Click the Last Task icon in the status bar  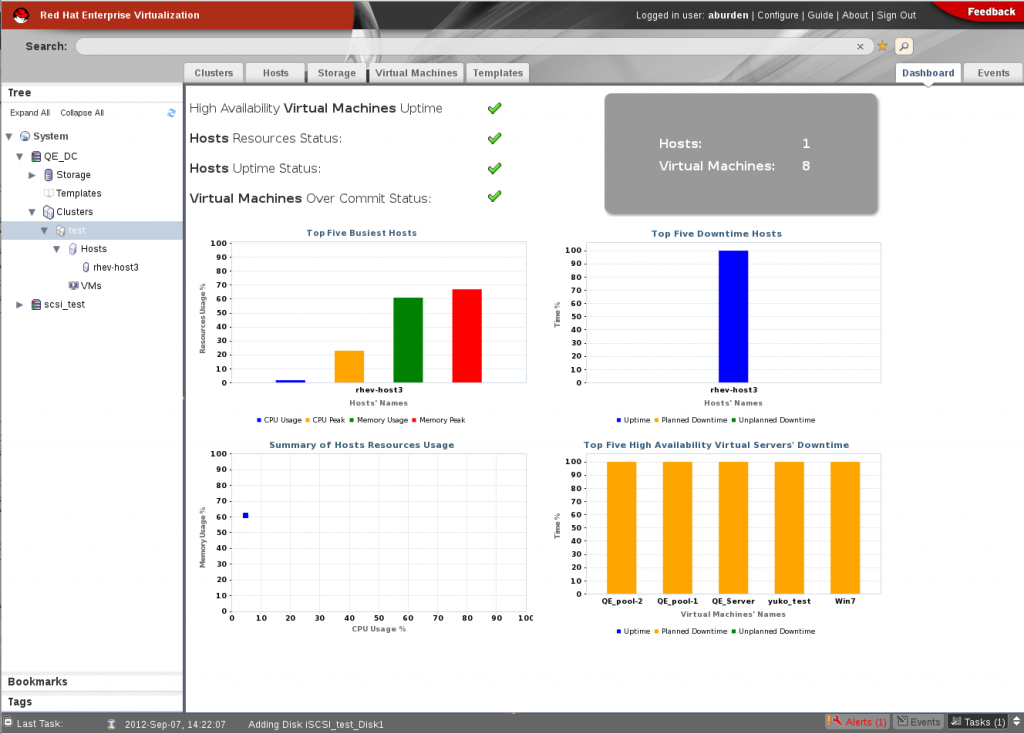coord(8,722)
